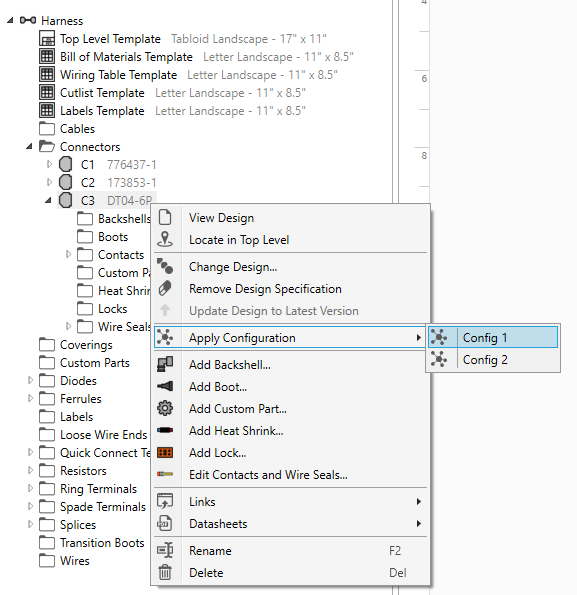Click the Top Level Template icon
577x595 pixels.
47,39
